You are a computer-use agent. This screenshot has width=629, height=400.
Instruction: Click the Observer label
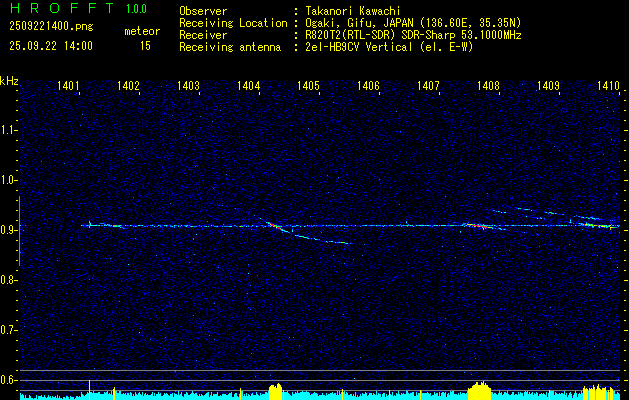pos(203,11)
